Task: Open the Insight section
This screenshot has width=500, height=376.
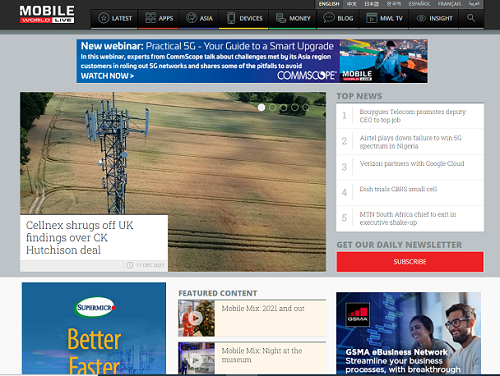Action: tap(434, 18)
